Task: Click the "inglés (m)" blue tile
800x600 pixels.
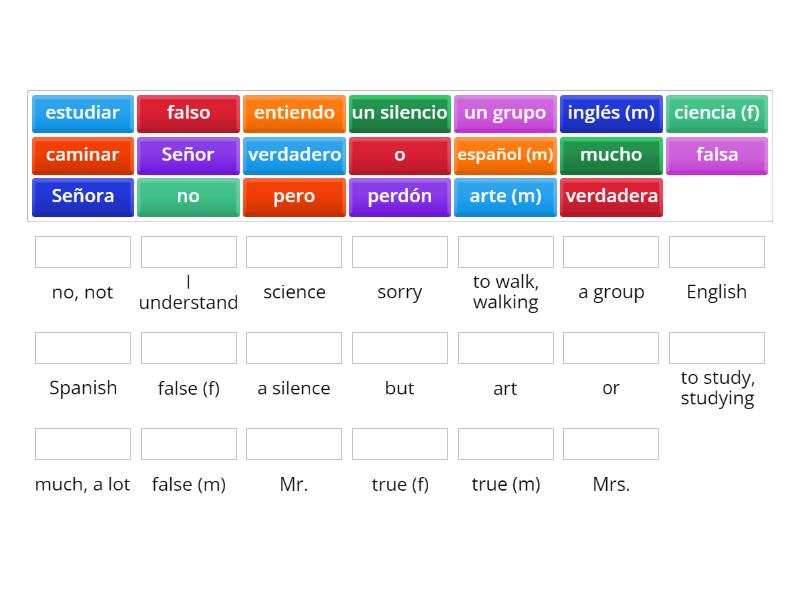Action: coord(611,113)
